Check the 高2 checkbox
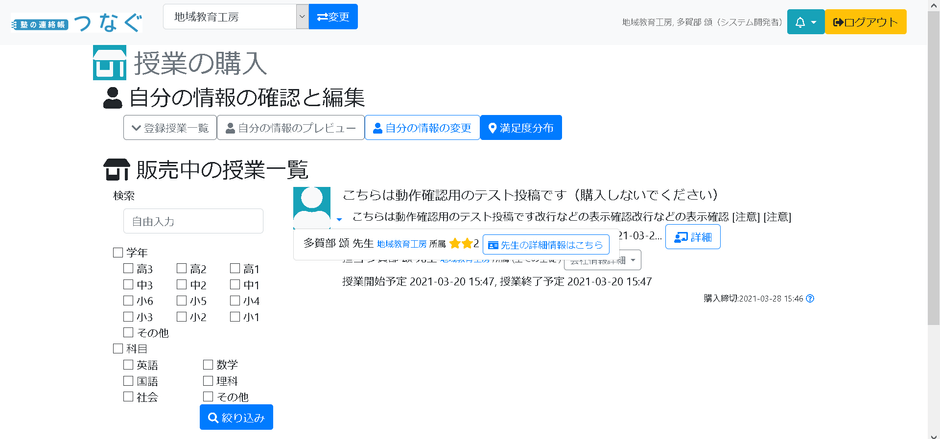The height and width of the screenshot is (439, 940). (x=182, y=269)
